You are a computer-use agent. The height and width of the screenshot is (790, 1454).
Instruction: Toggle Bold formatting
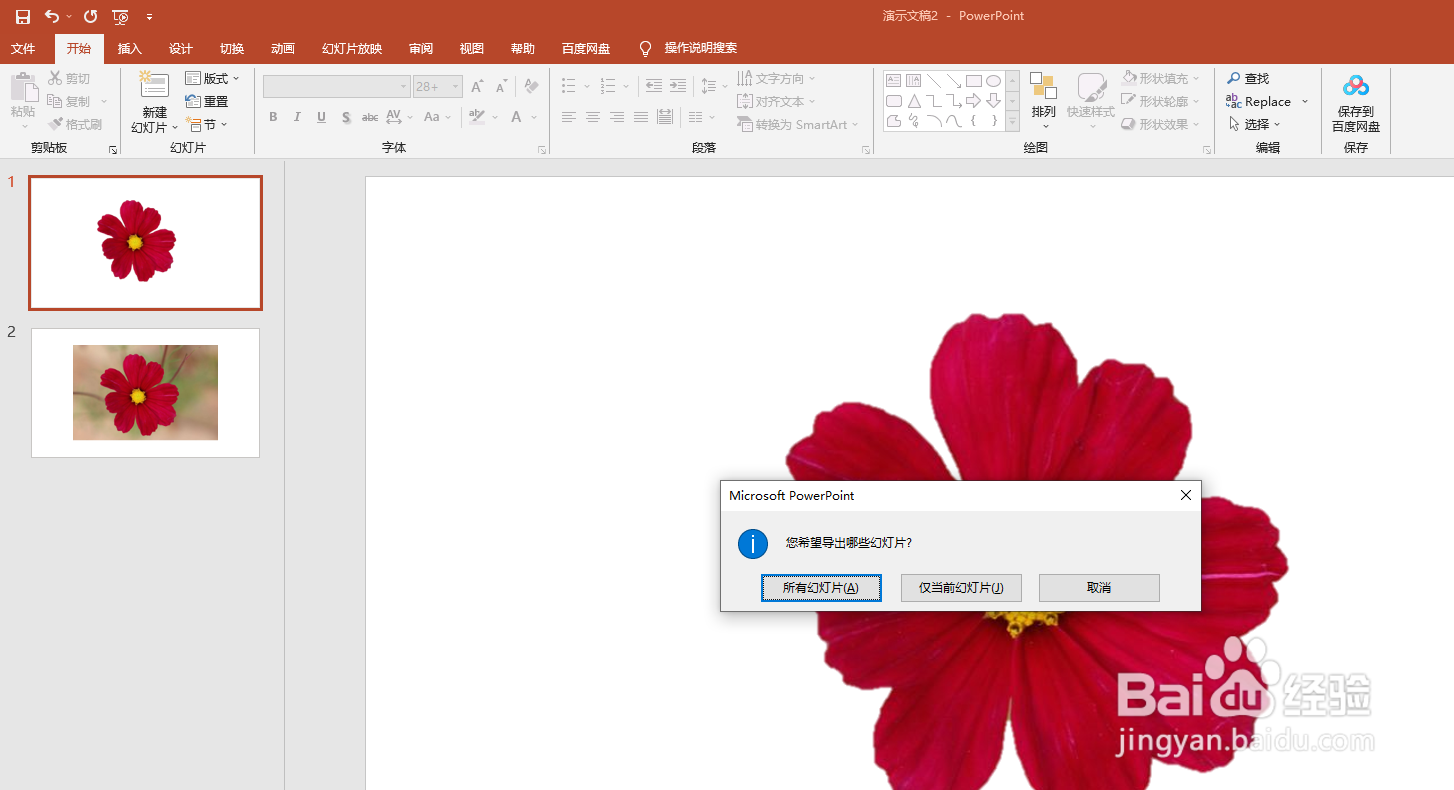[273, 117]
